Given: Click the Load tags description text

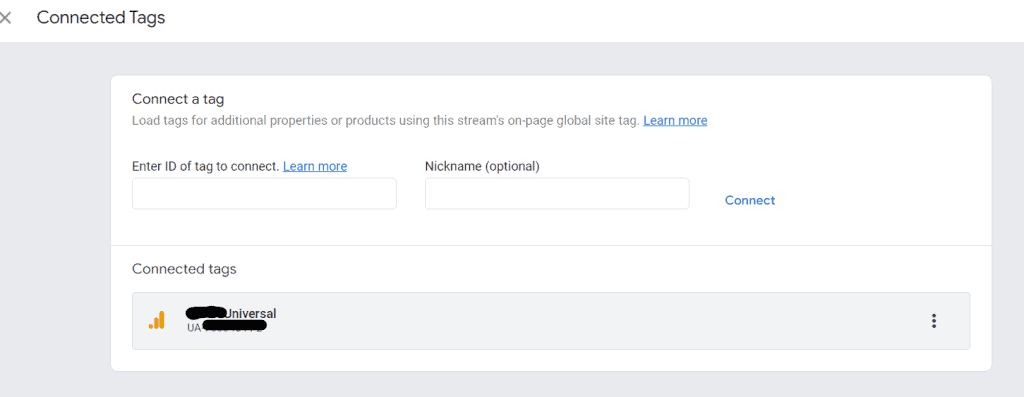Looking at the screenshot, I should 385,121.
